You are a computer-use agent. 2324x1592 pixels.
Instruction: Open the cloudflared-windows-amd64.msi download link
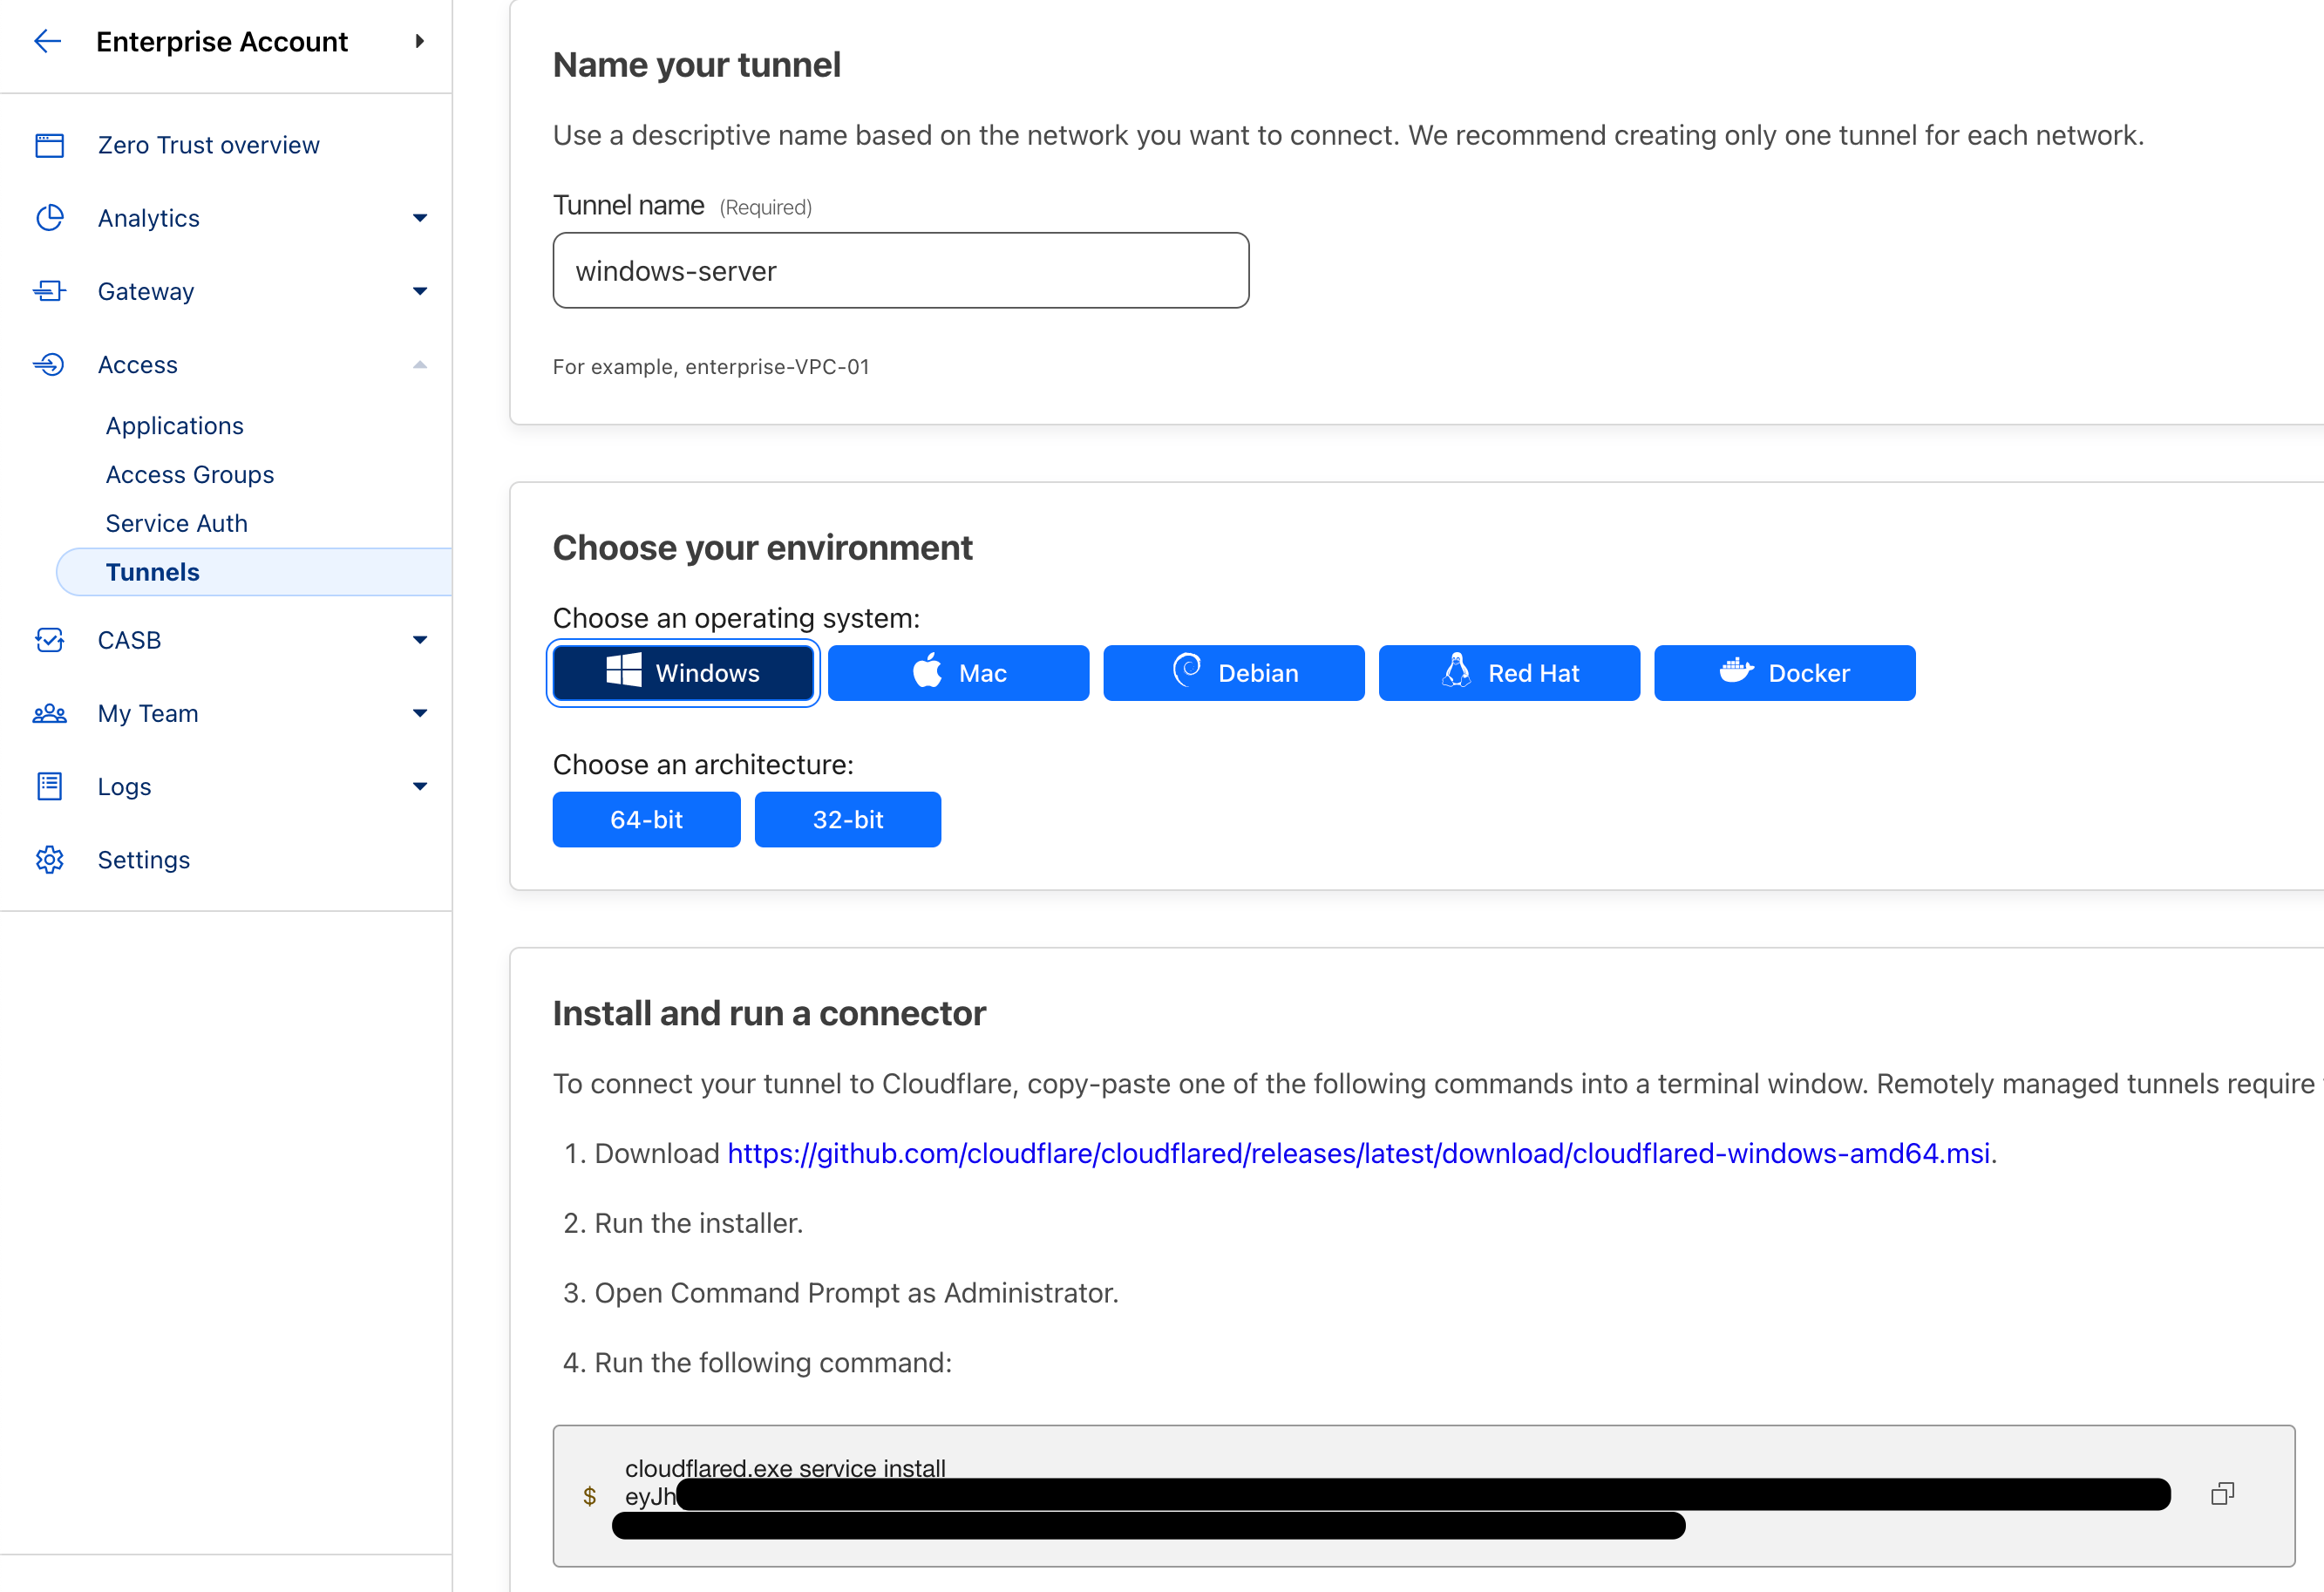(1358, 1153)
